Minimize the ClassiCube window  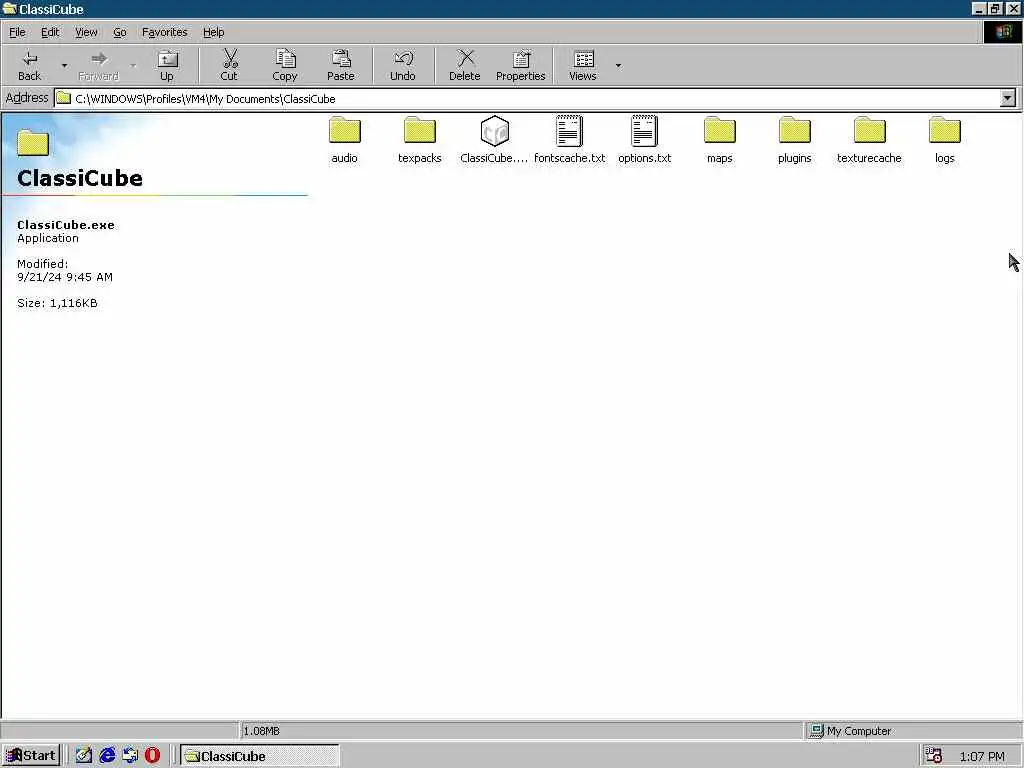click(978, 8)
